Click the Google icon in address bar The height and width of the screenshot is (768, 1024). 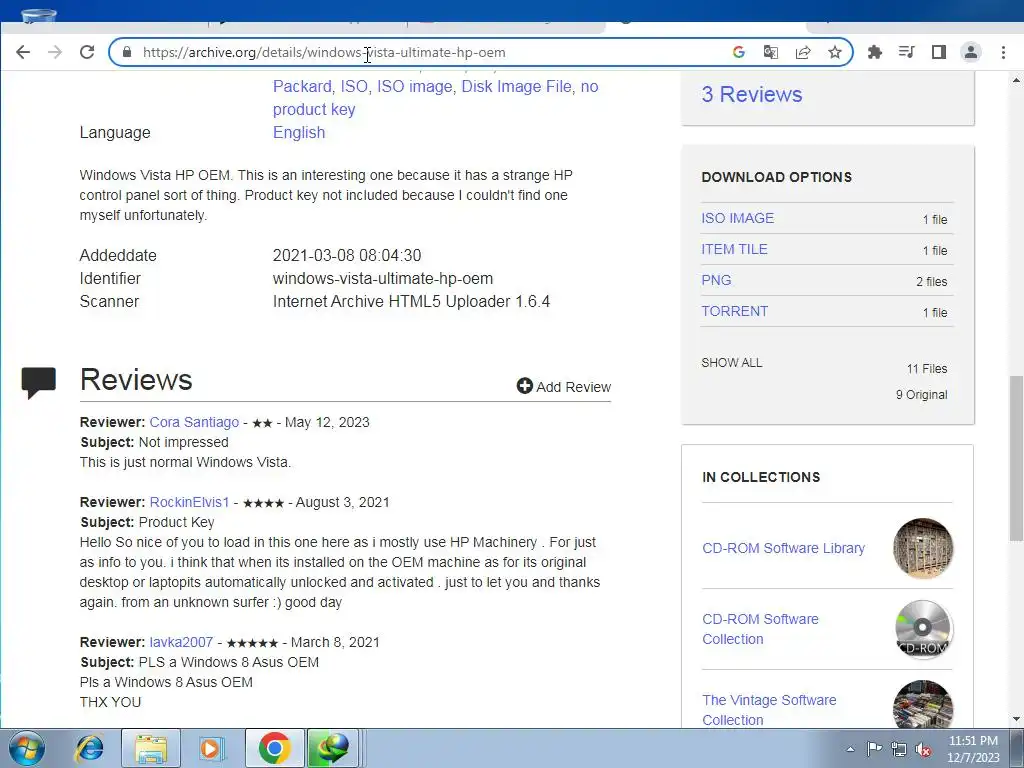pos(739,52)
